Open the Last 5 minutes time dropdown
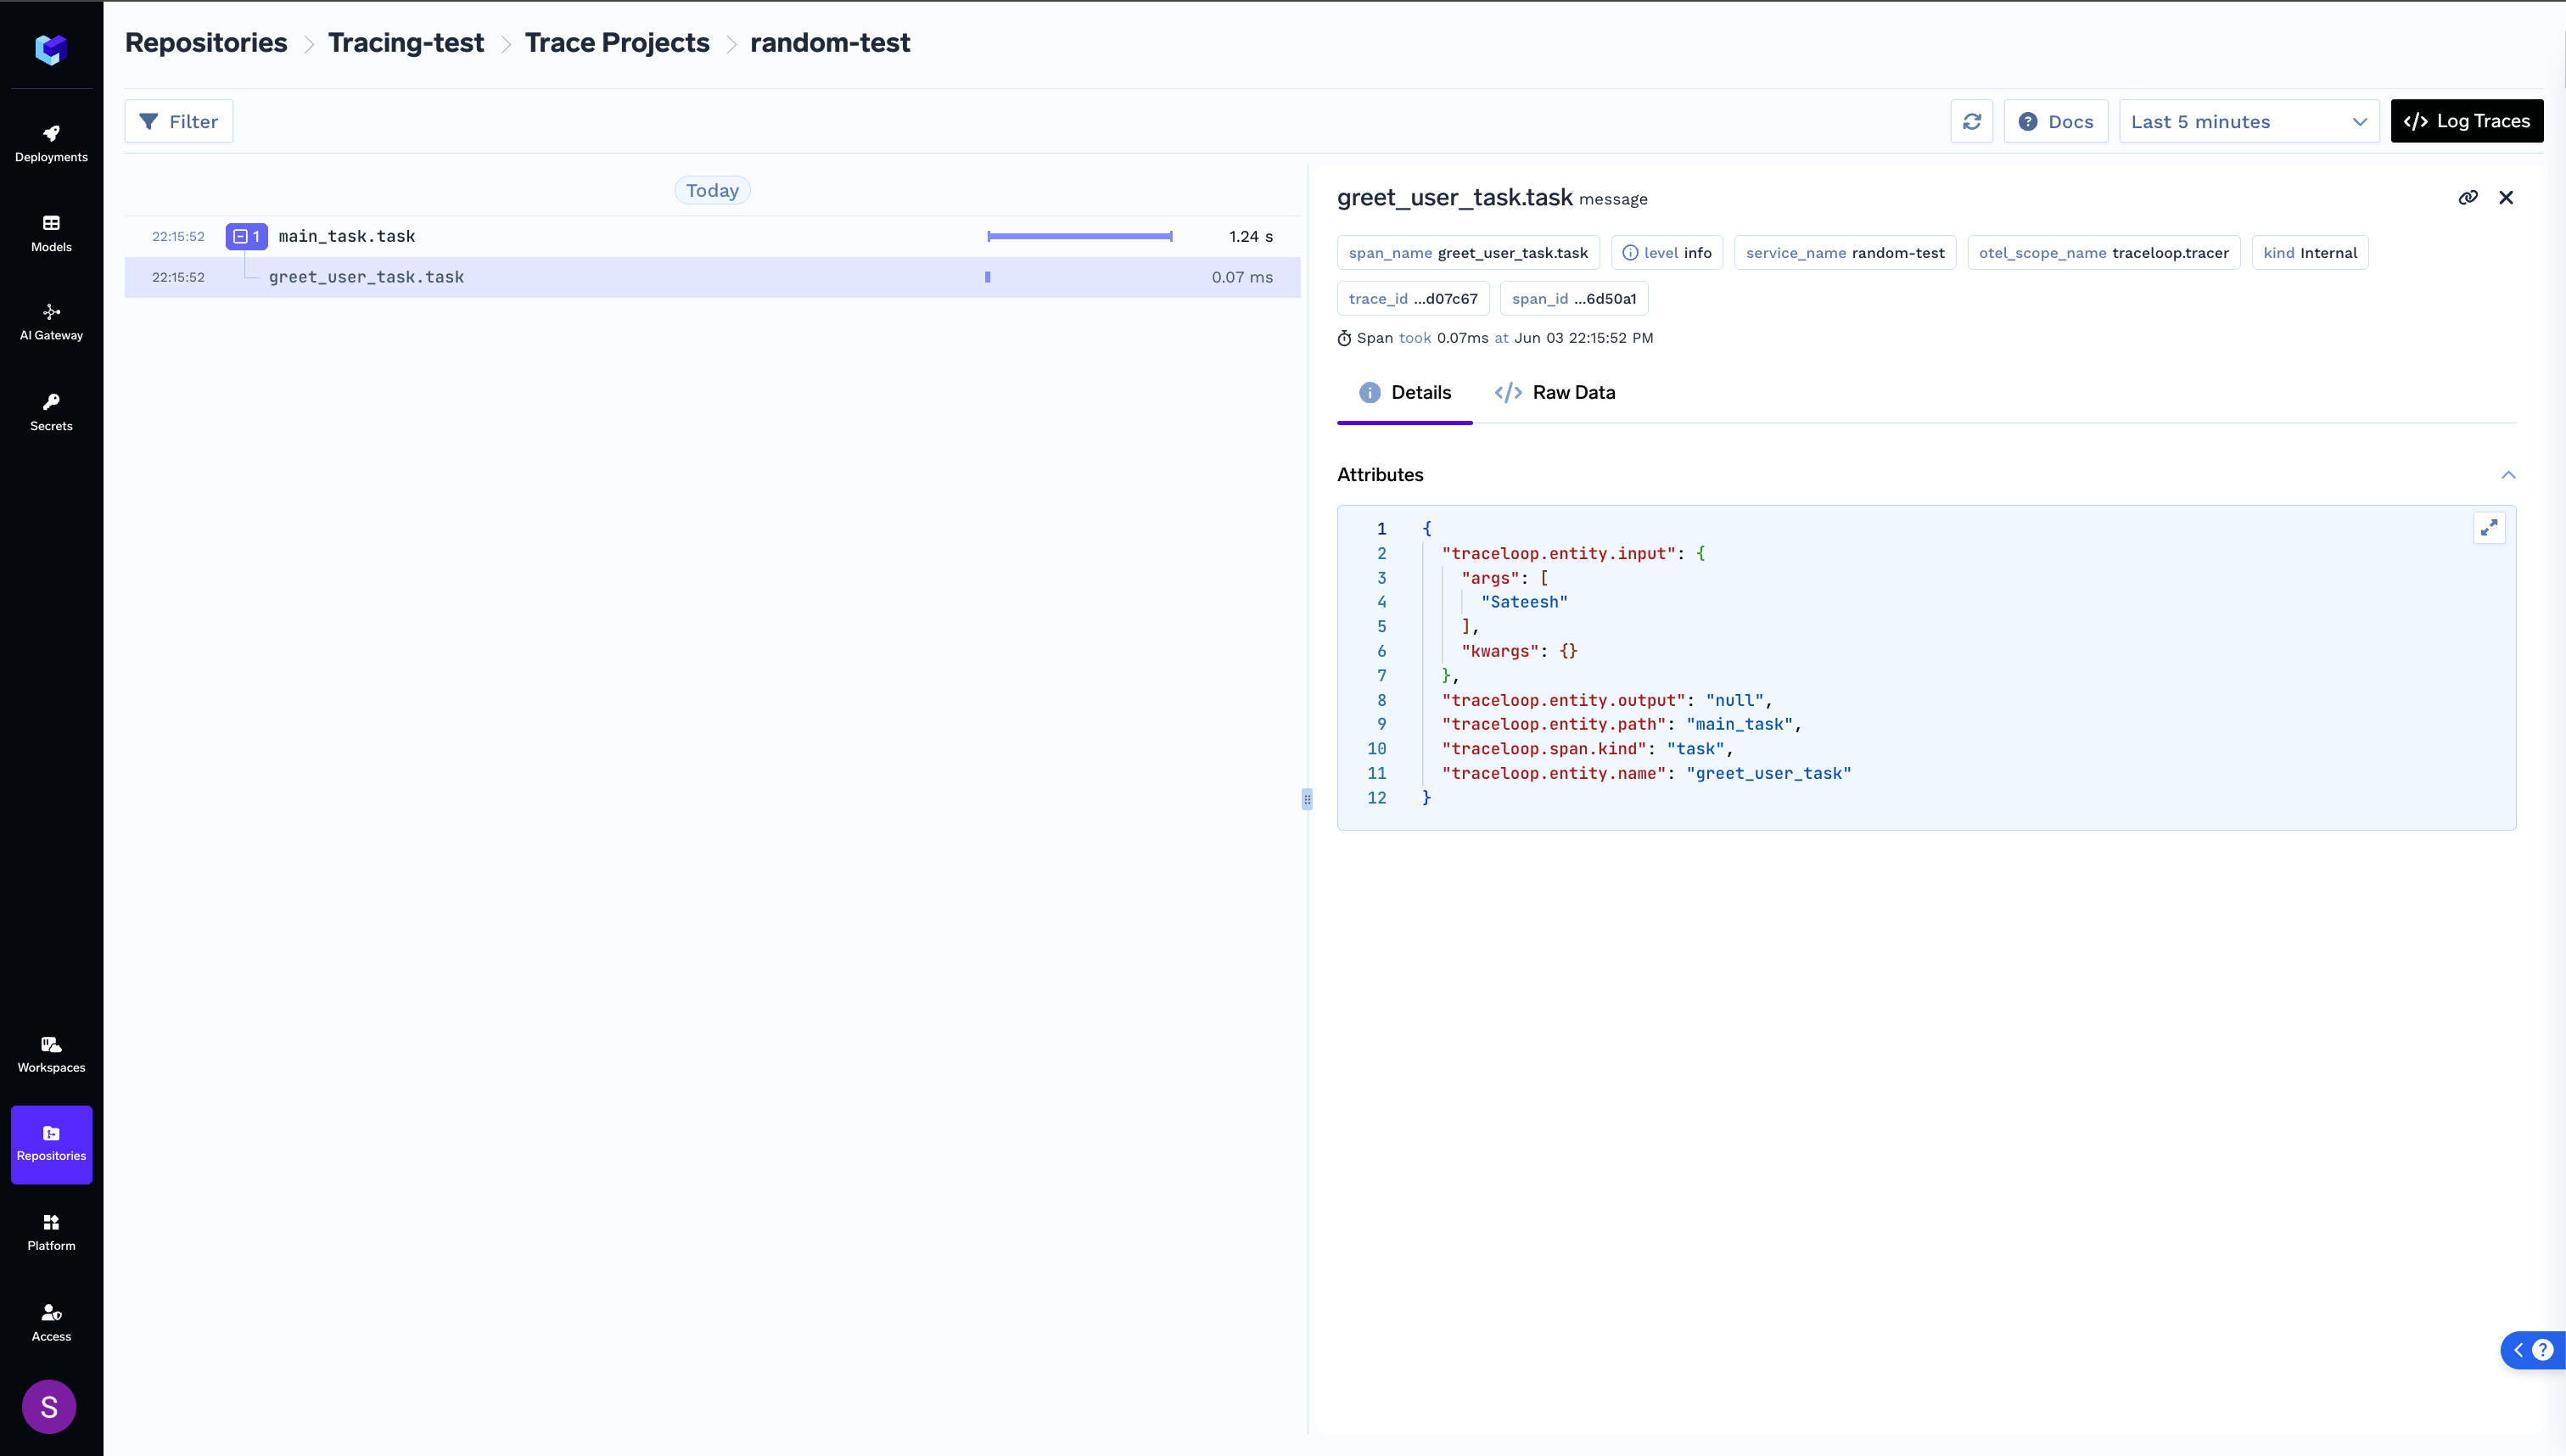Image resolution: width=2566 pixels, height=1456 pixels. 2248,121
